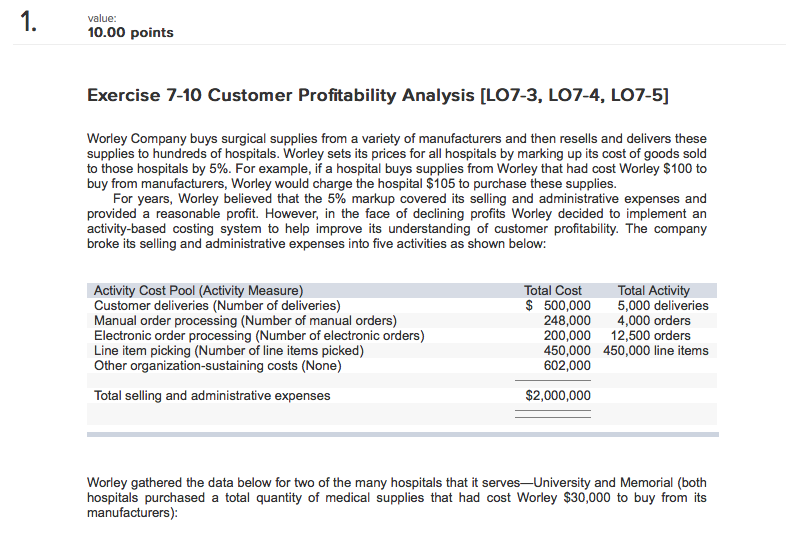
Task: Select the Manual order processing row label
Action: coord(238,321)
